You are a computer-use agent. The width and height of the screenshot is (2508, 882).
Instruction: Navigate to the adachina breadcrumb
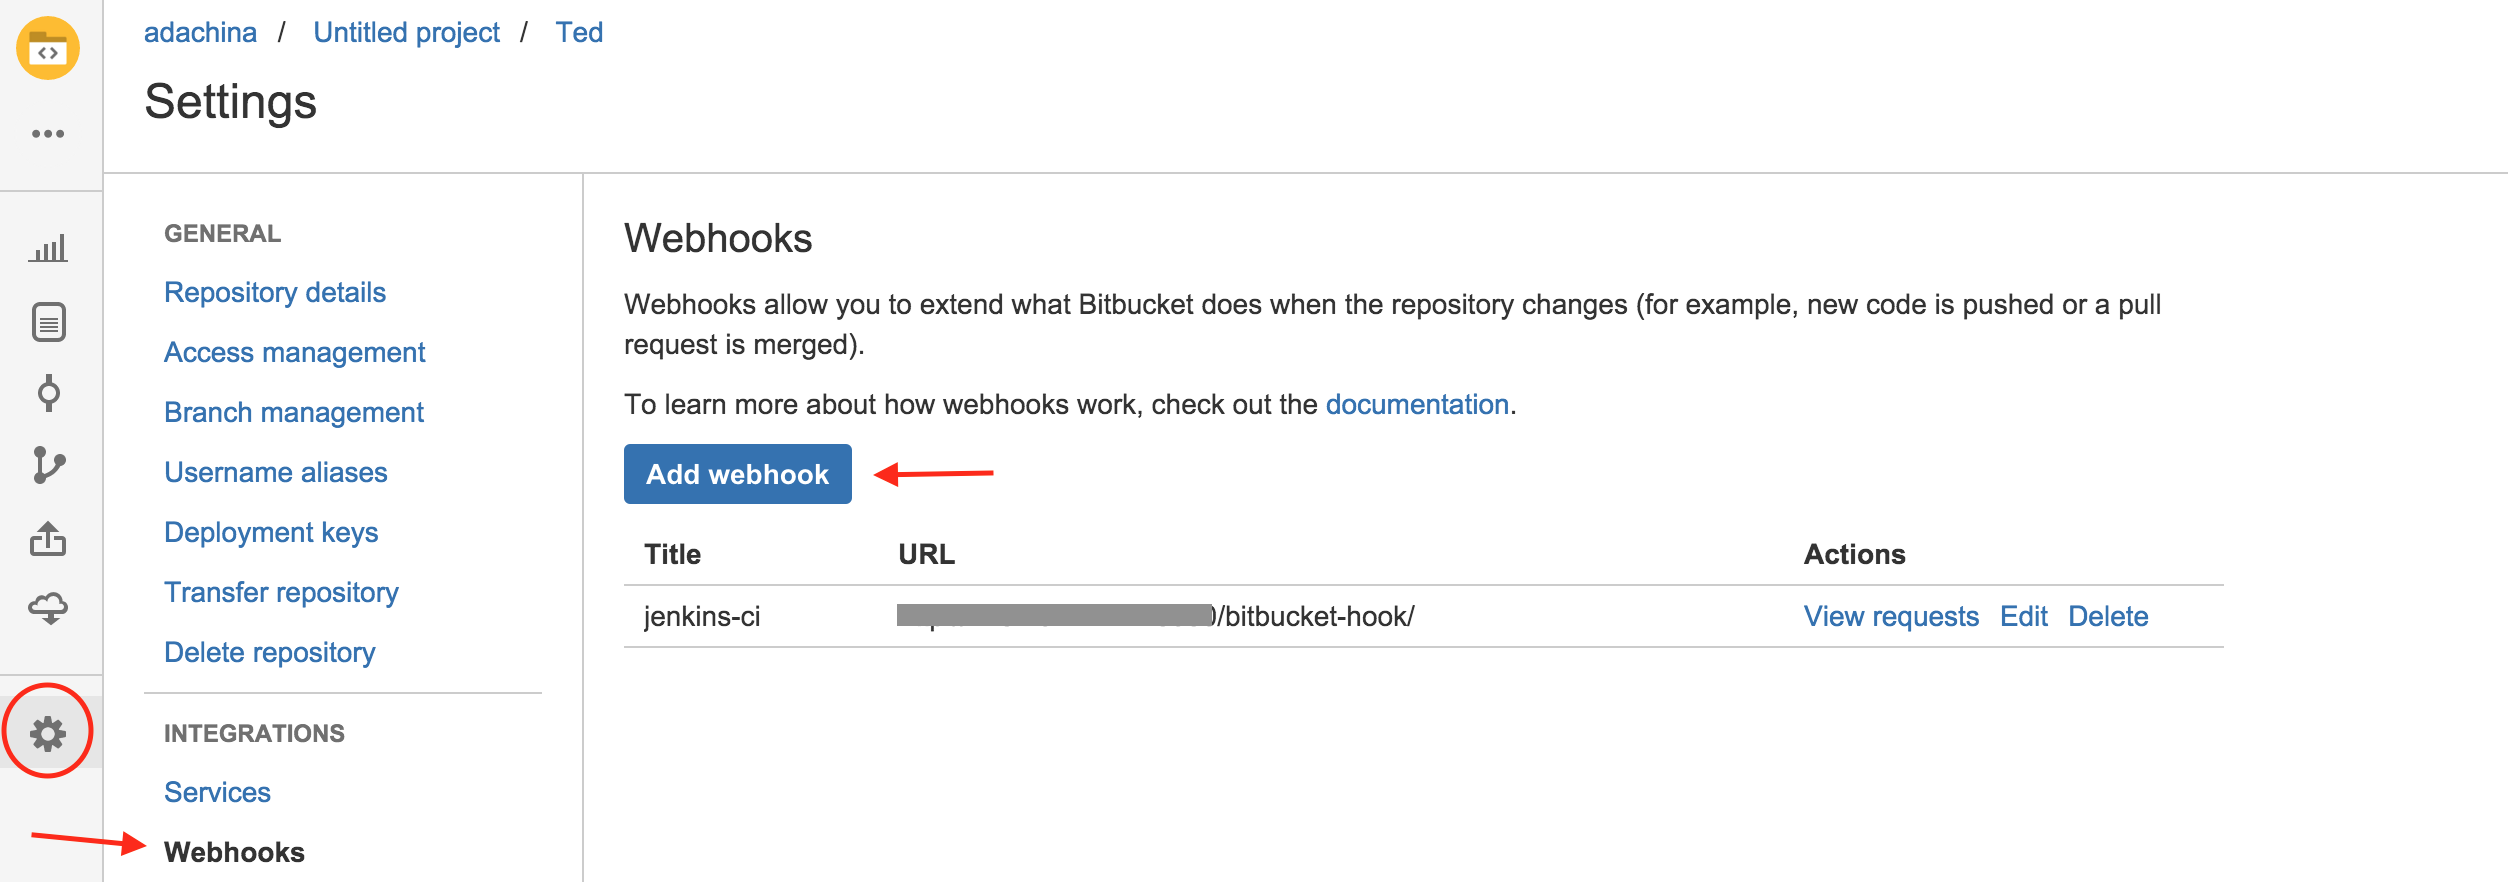click(201, 31)
